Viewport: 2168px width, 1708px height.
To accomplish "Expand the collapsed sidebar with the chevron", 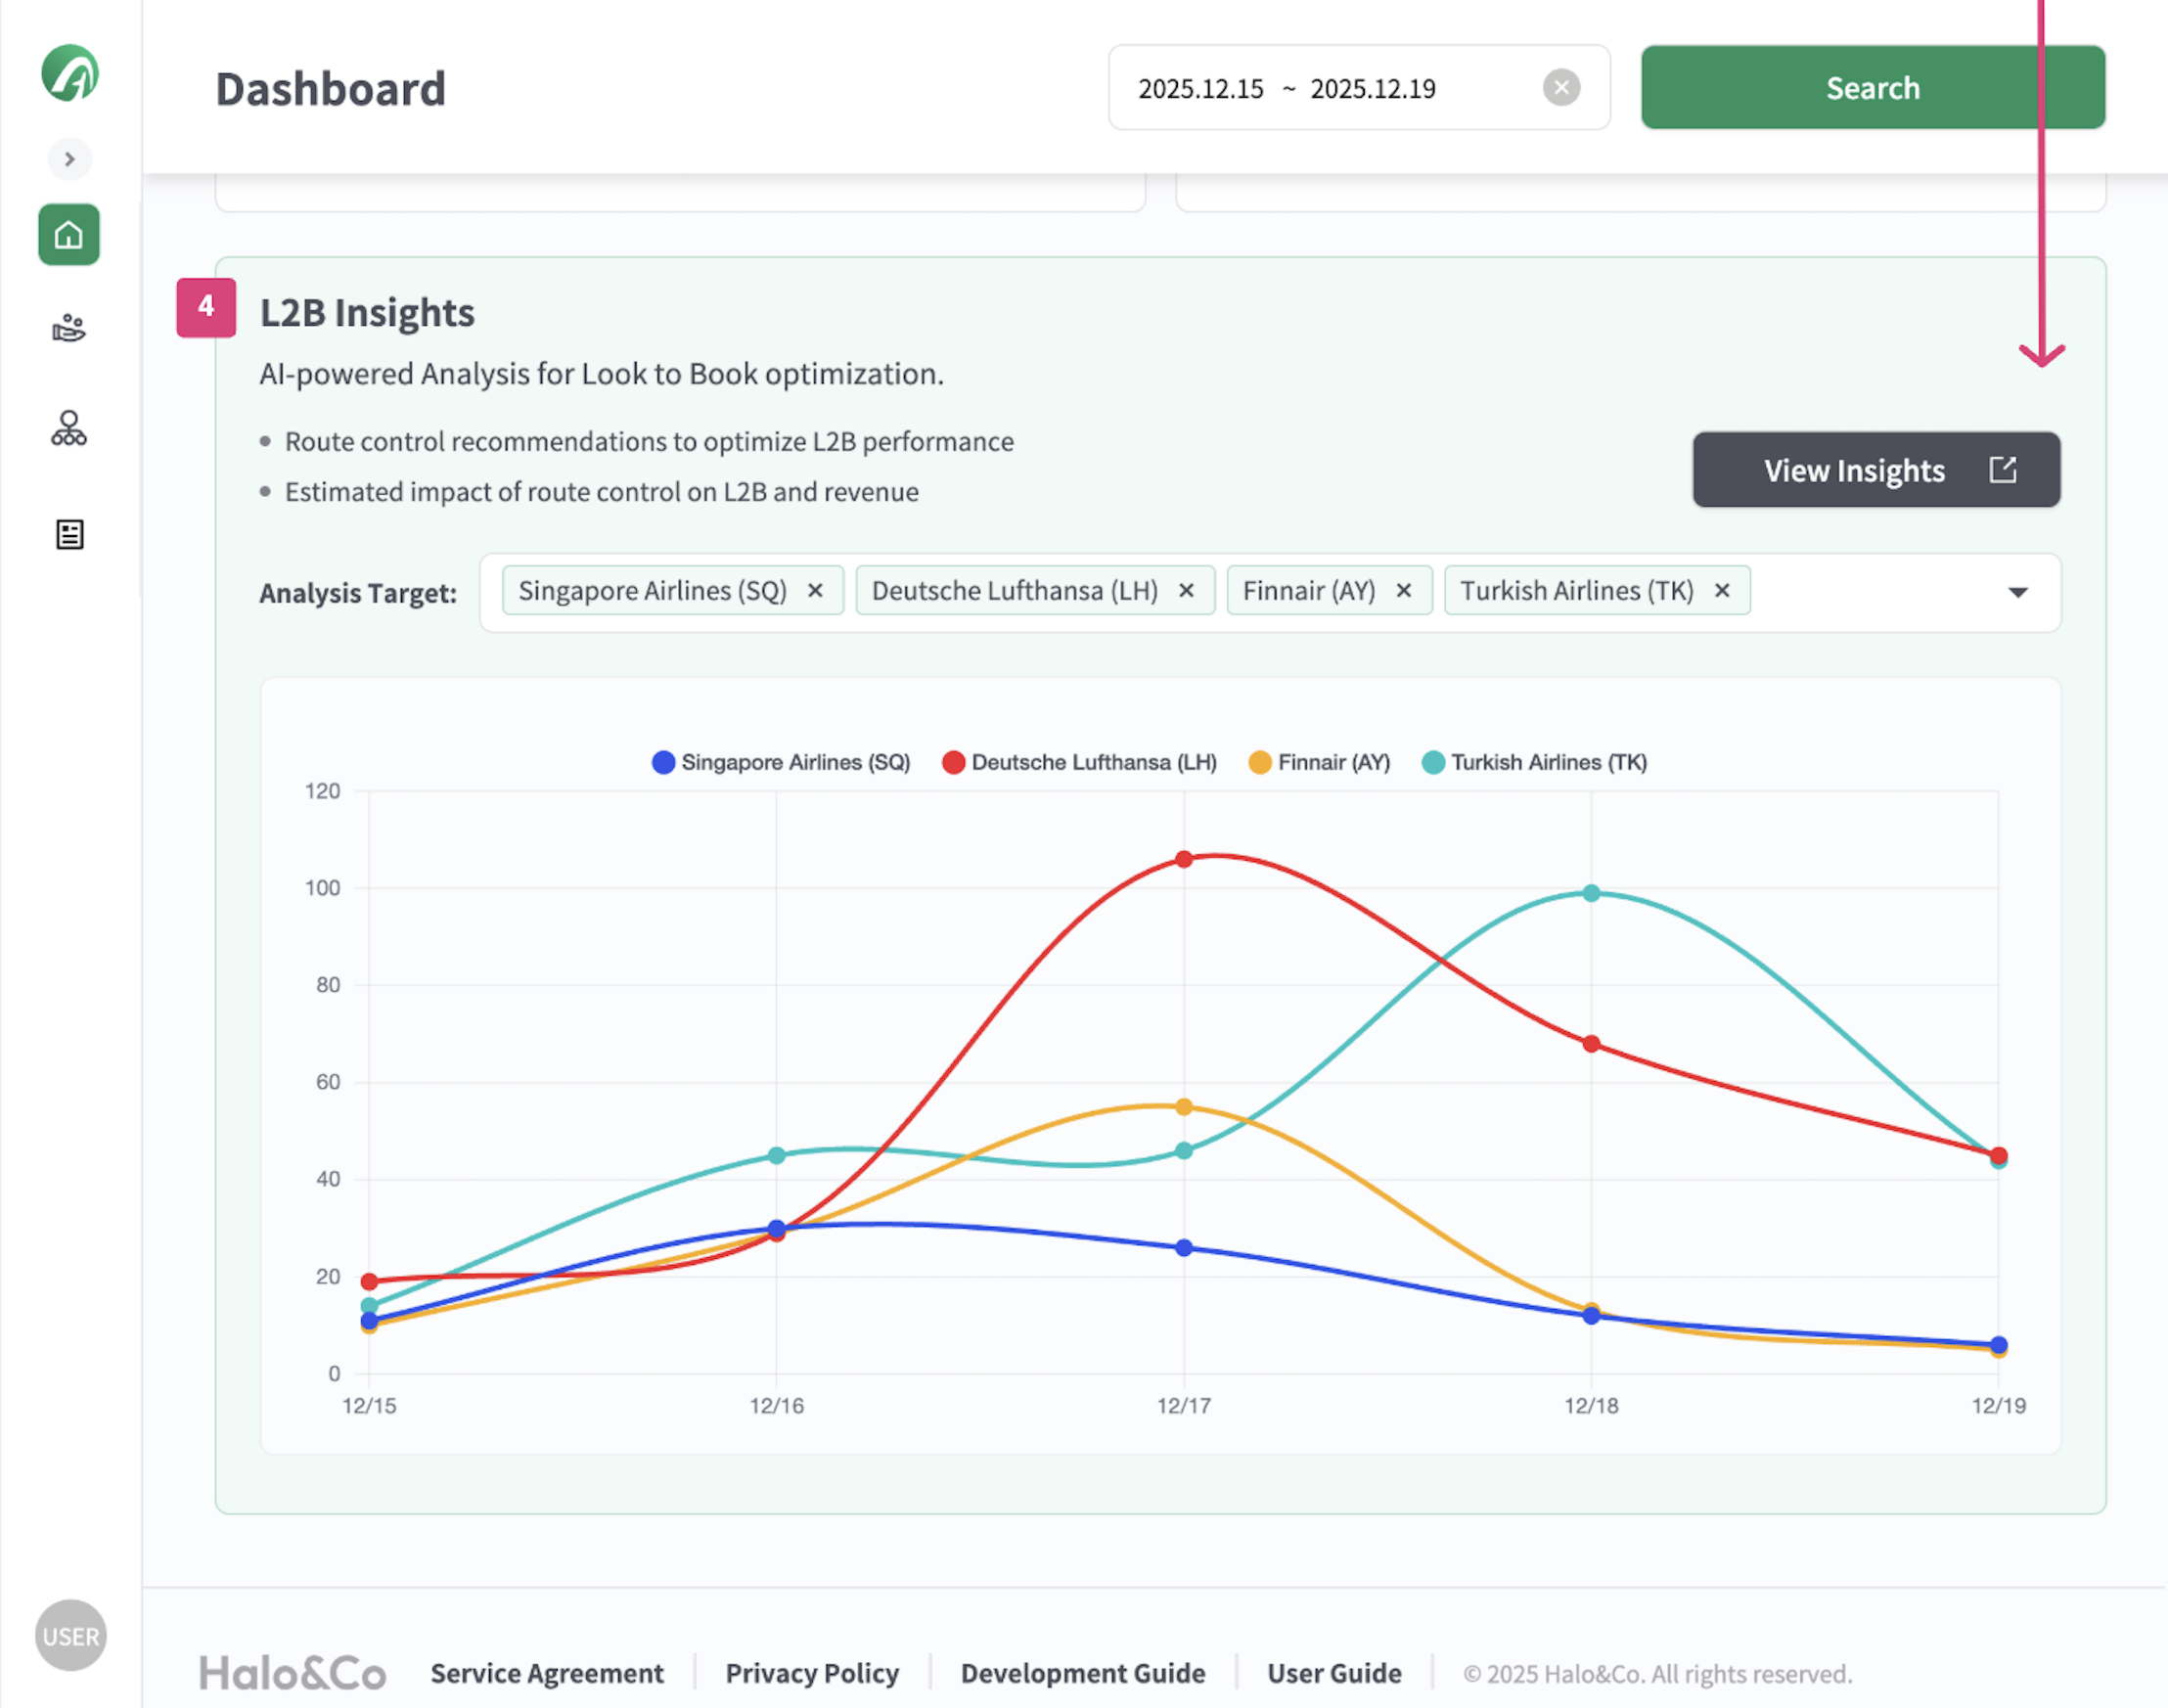I will click(69, 158).
